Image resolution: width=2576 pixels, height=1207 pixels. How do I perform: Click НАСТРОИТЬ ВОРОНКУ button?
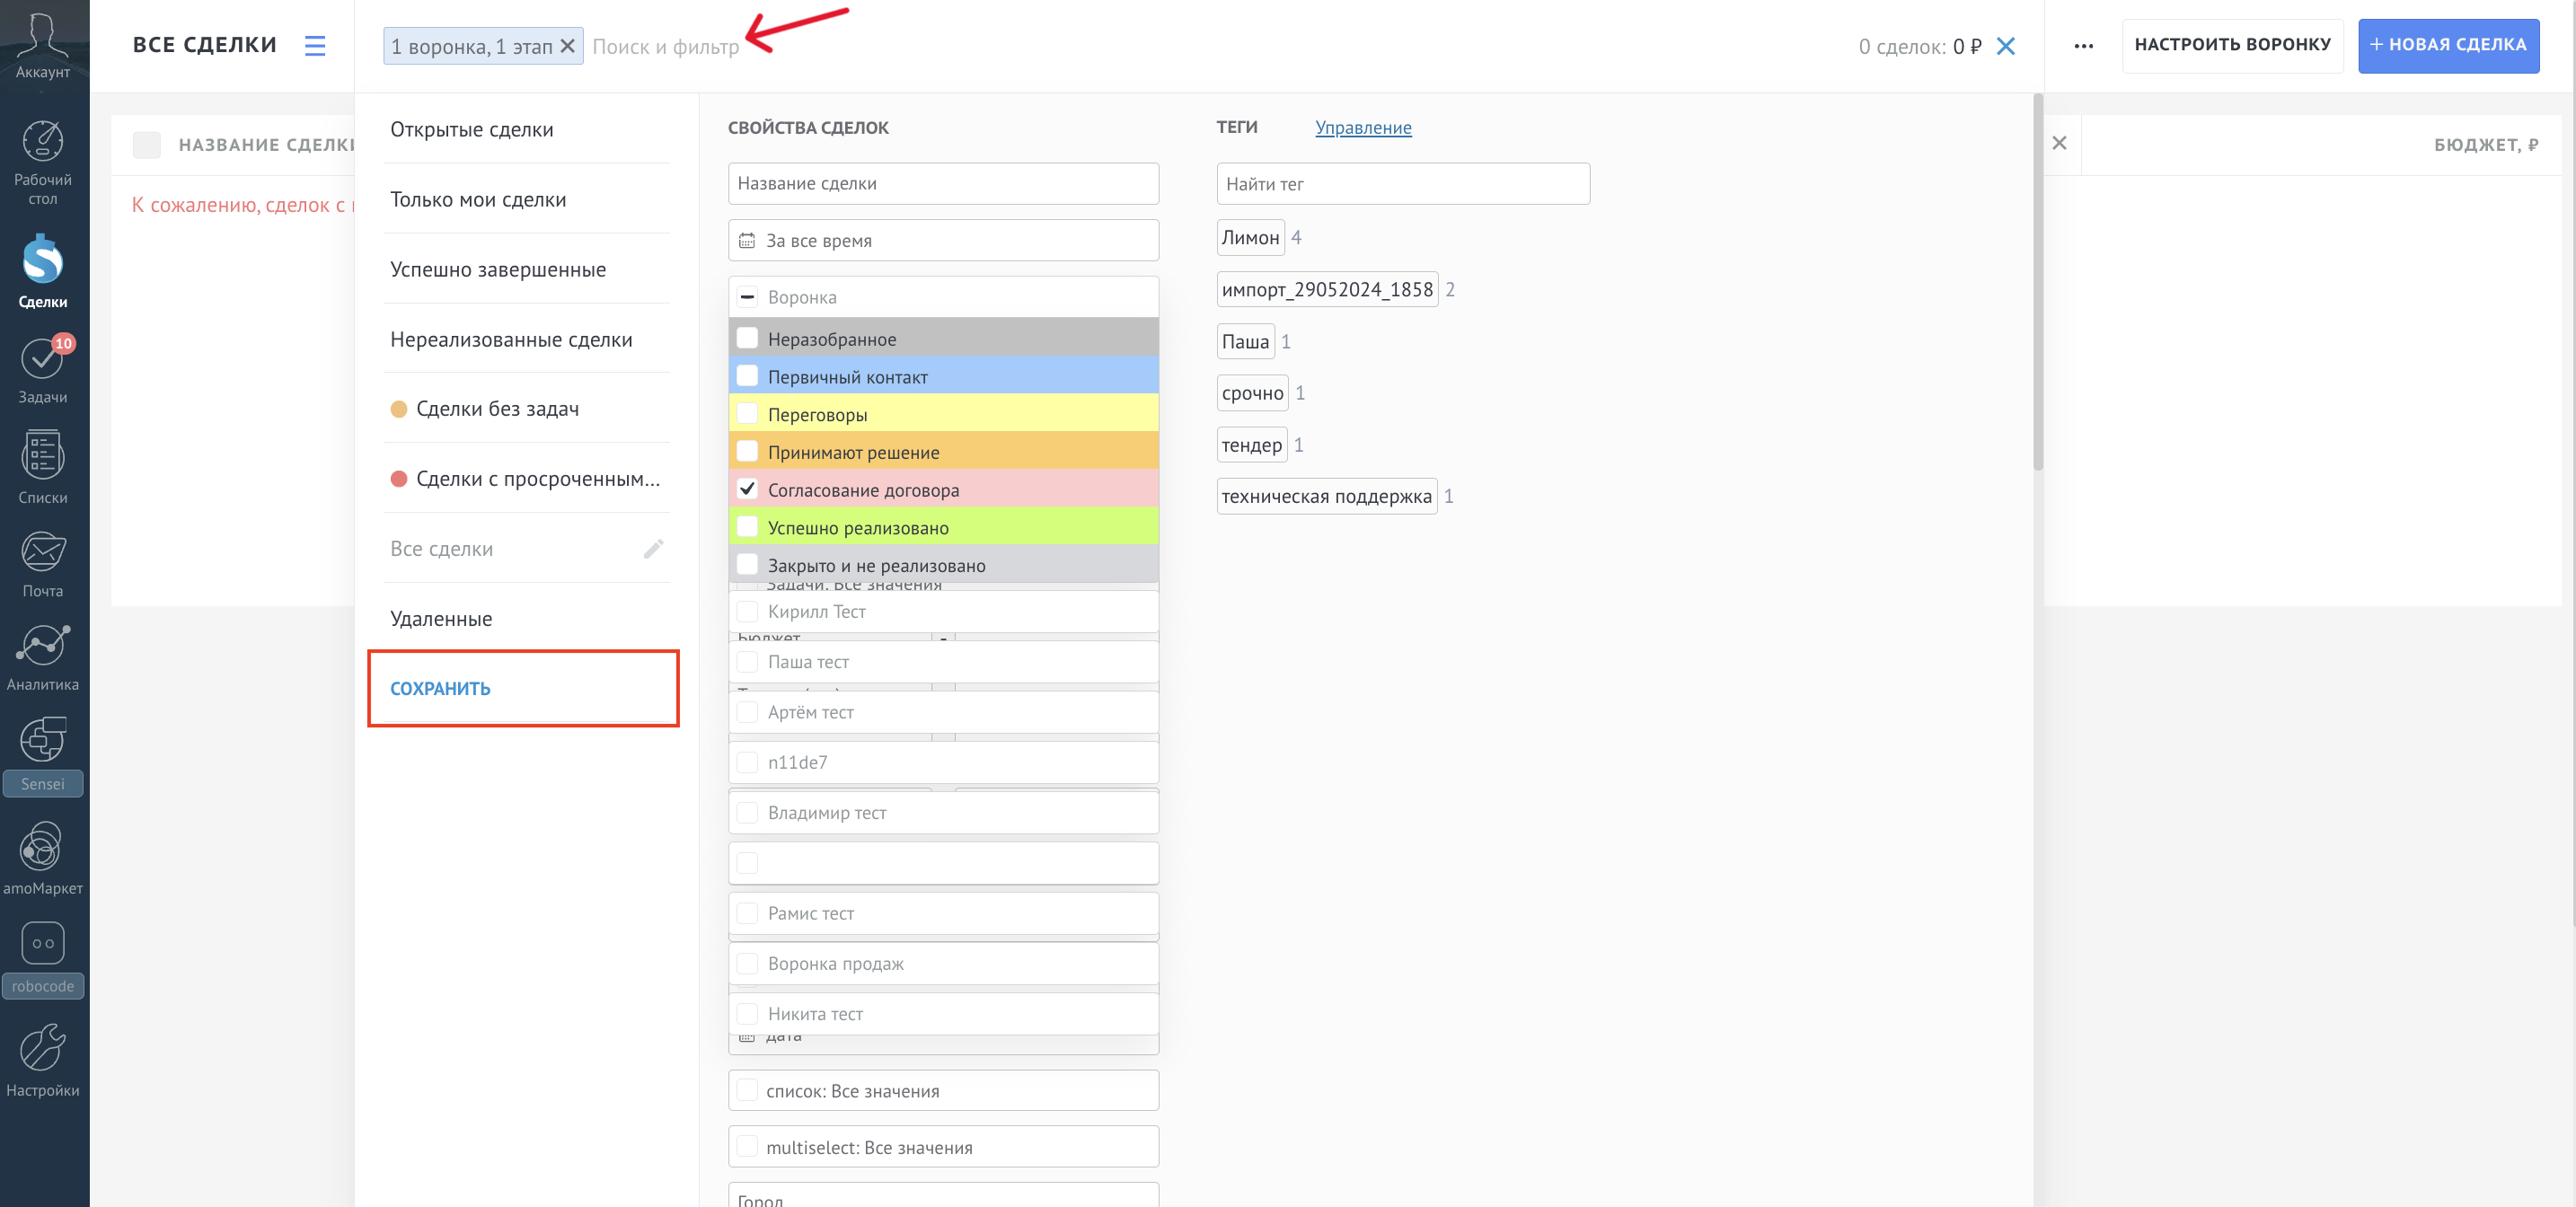click(2232, 45)
